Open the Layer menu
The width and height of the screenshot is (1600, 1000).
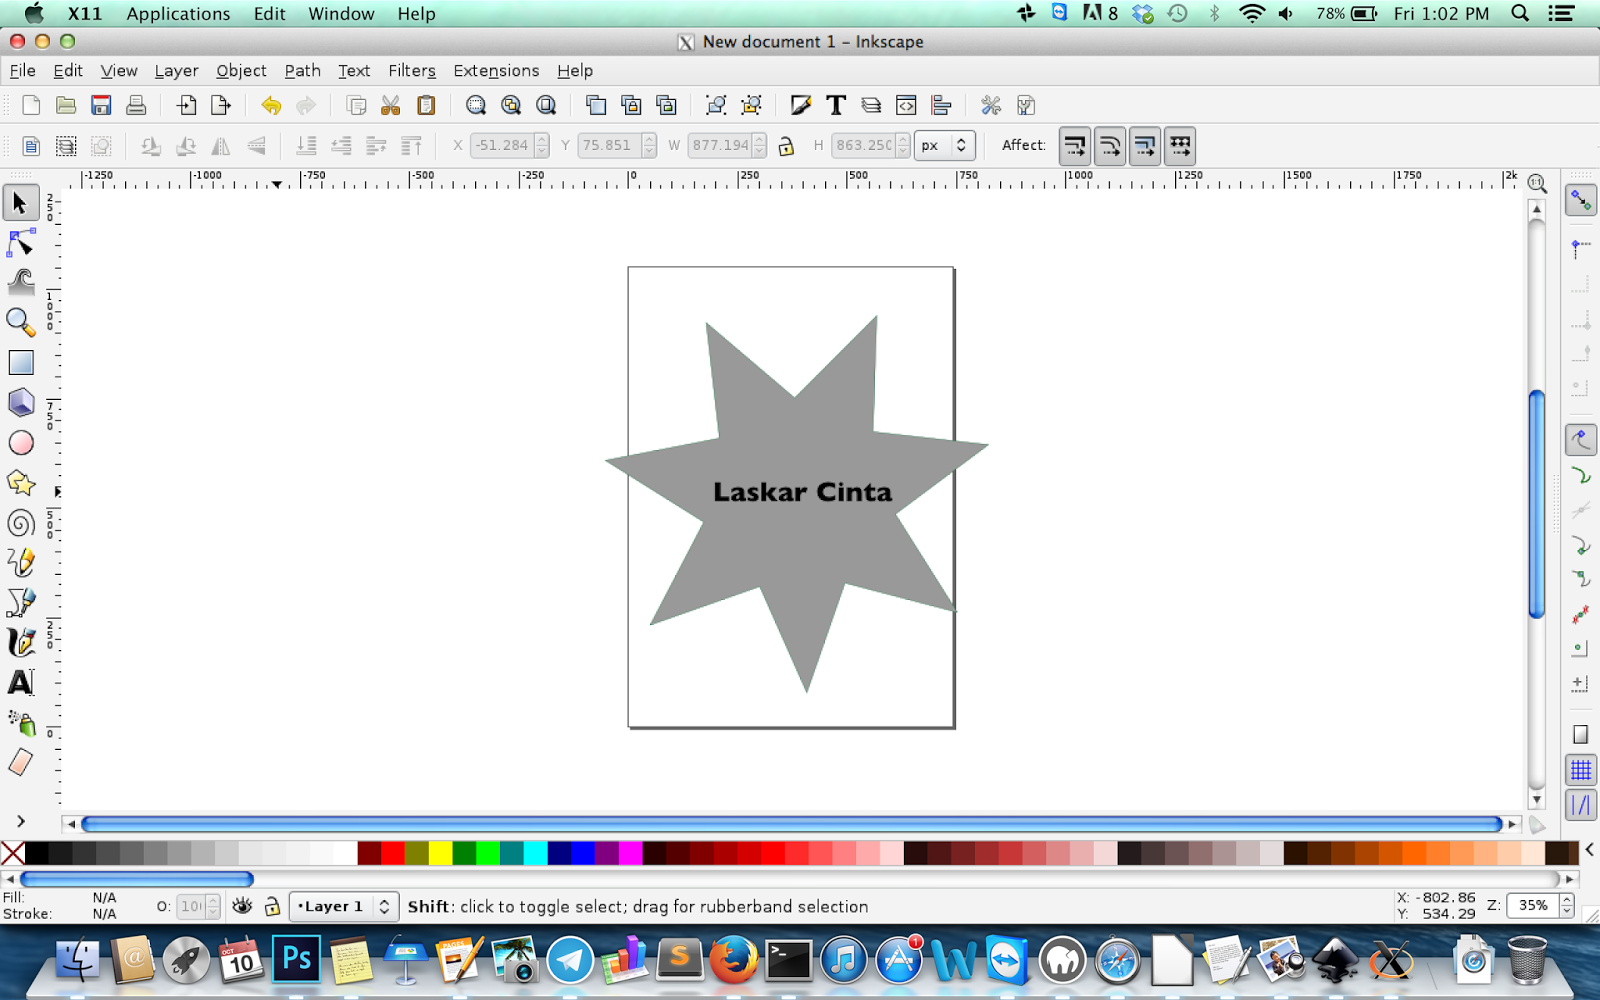pos(176,70)
